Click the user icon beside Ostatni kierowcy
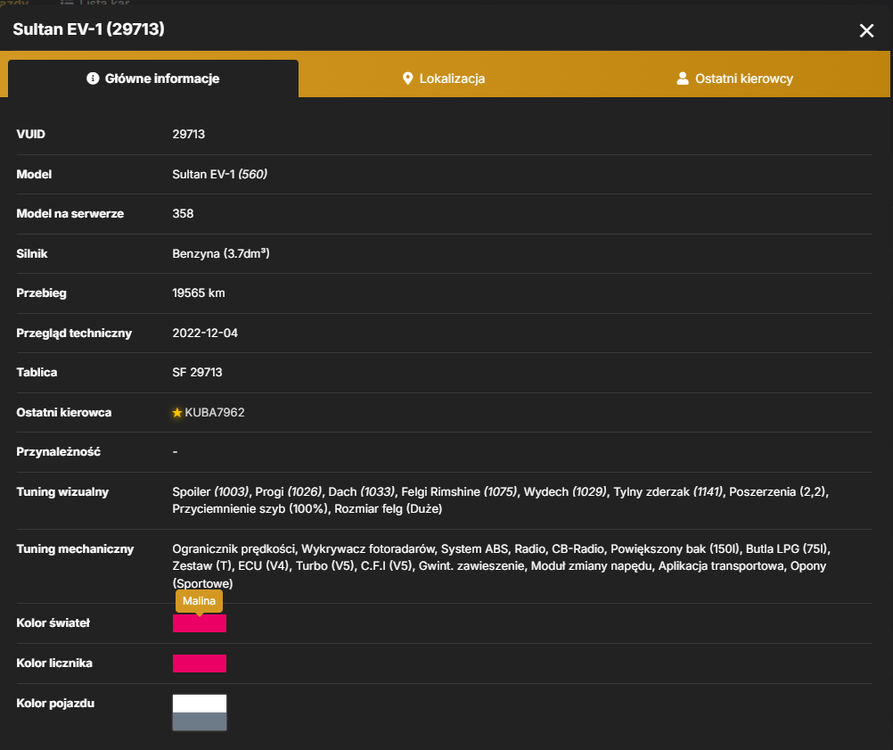The image size is (893, 750). click(682, 79)
